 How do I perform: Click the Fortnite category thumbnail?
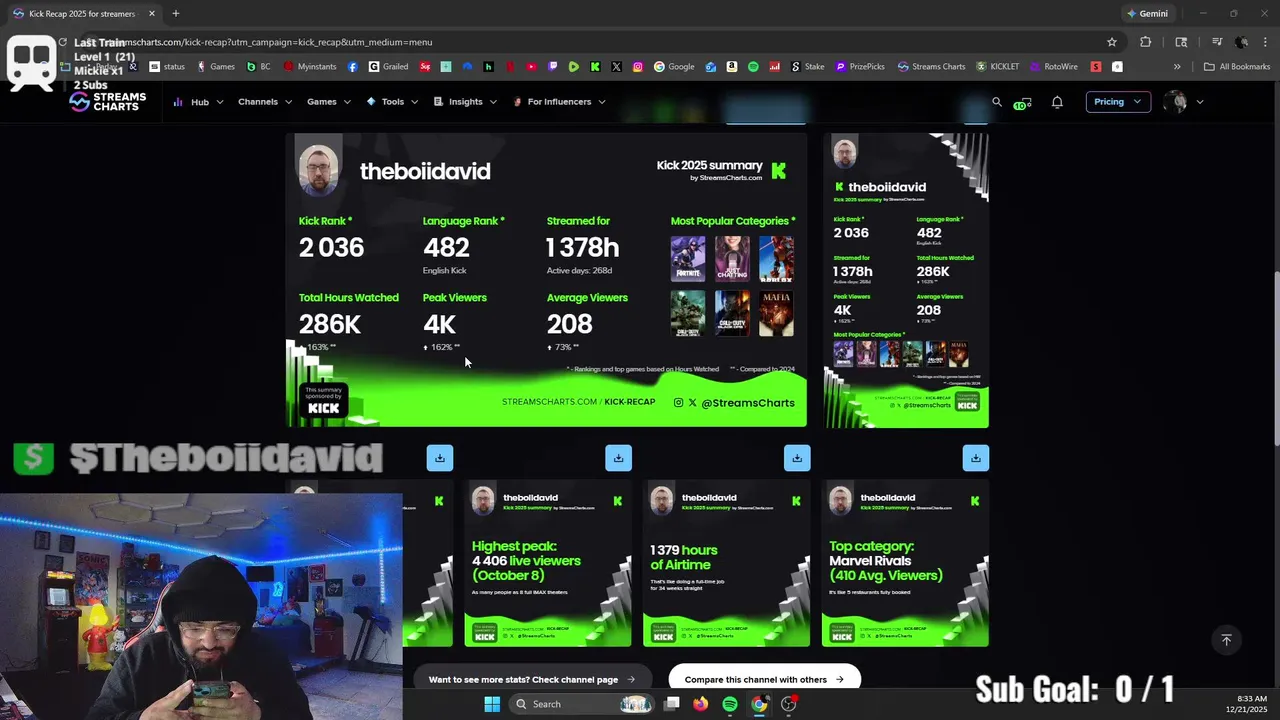tap(688, 259)
